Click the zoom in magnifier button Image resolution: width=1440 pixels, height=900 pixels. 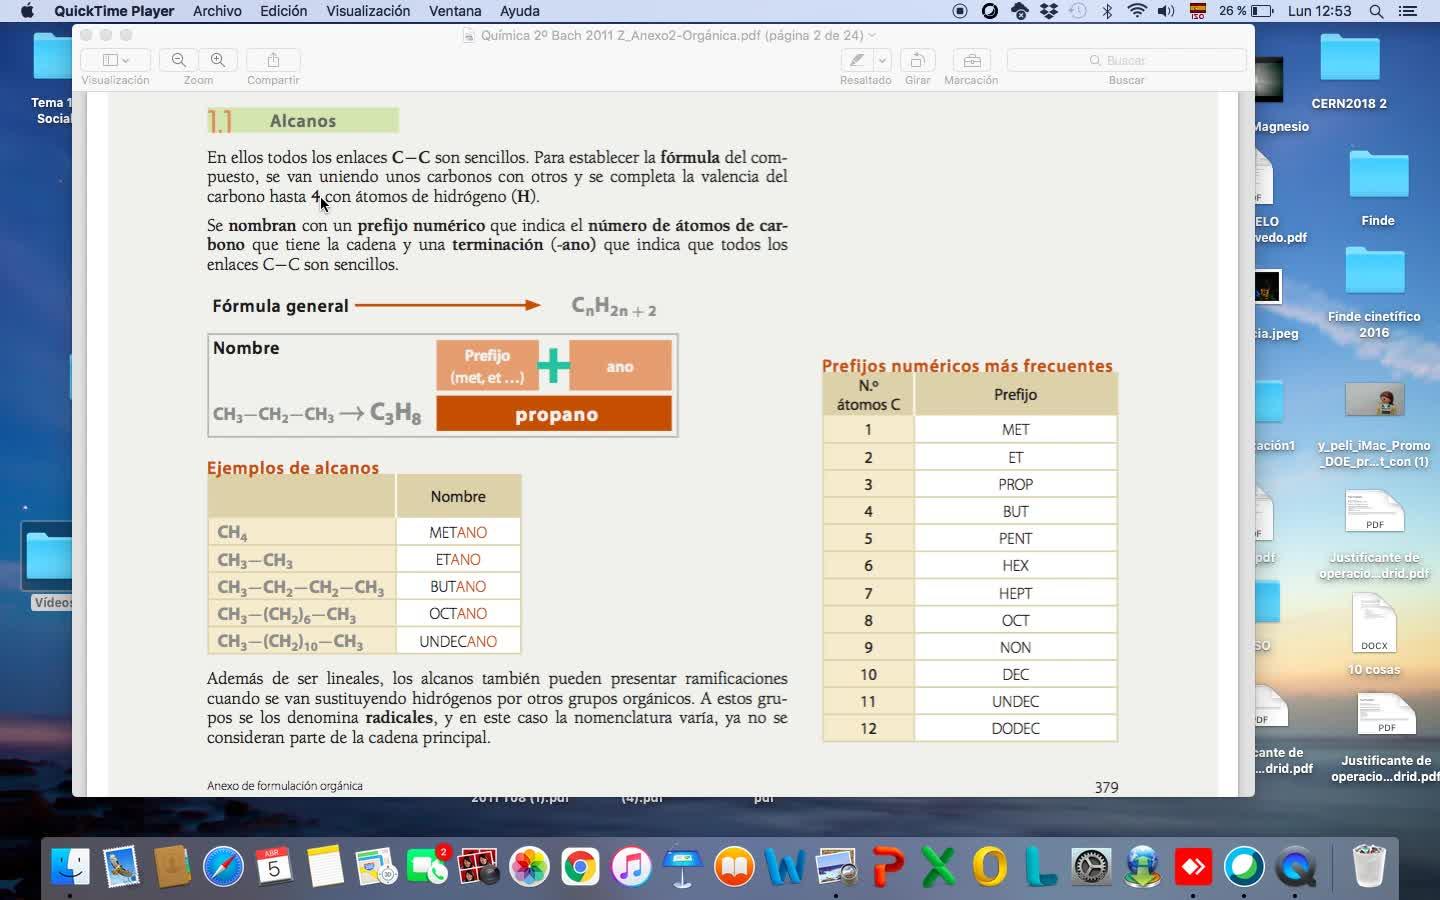click(218, 60)
